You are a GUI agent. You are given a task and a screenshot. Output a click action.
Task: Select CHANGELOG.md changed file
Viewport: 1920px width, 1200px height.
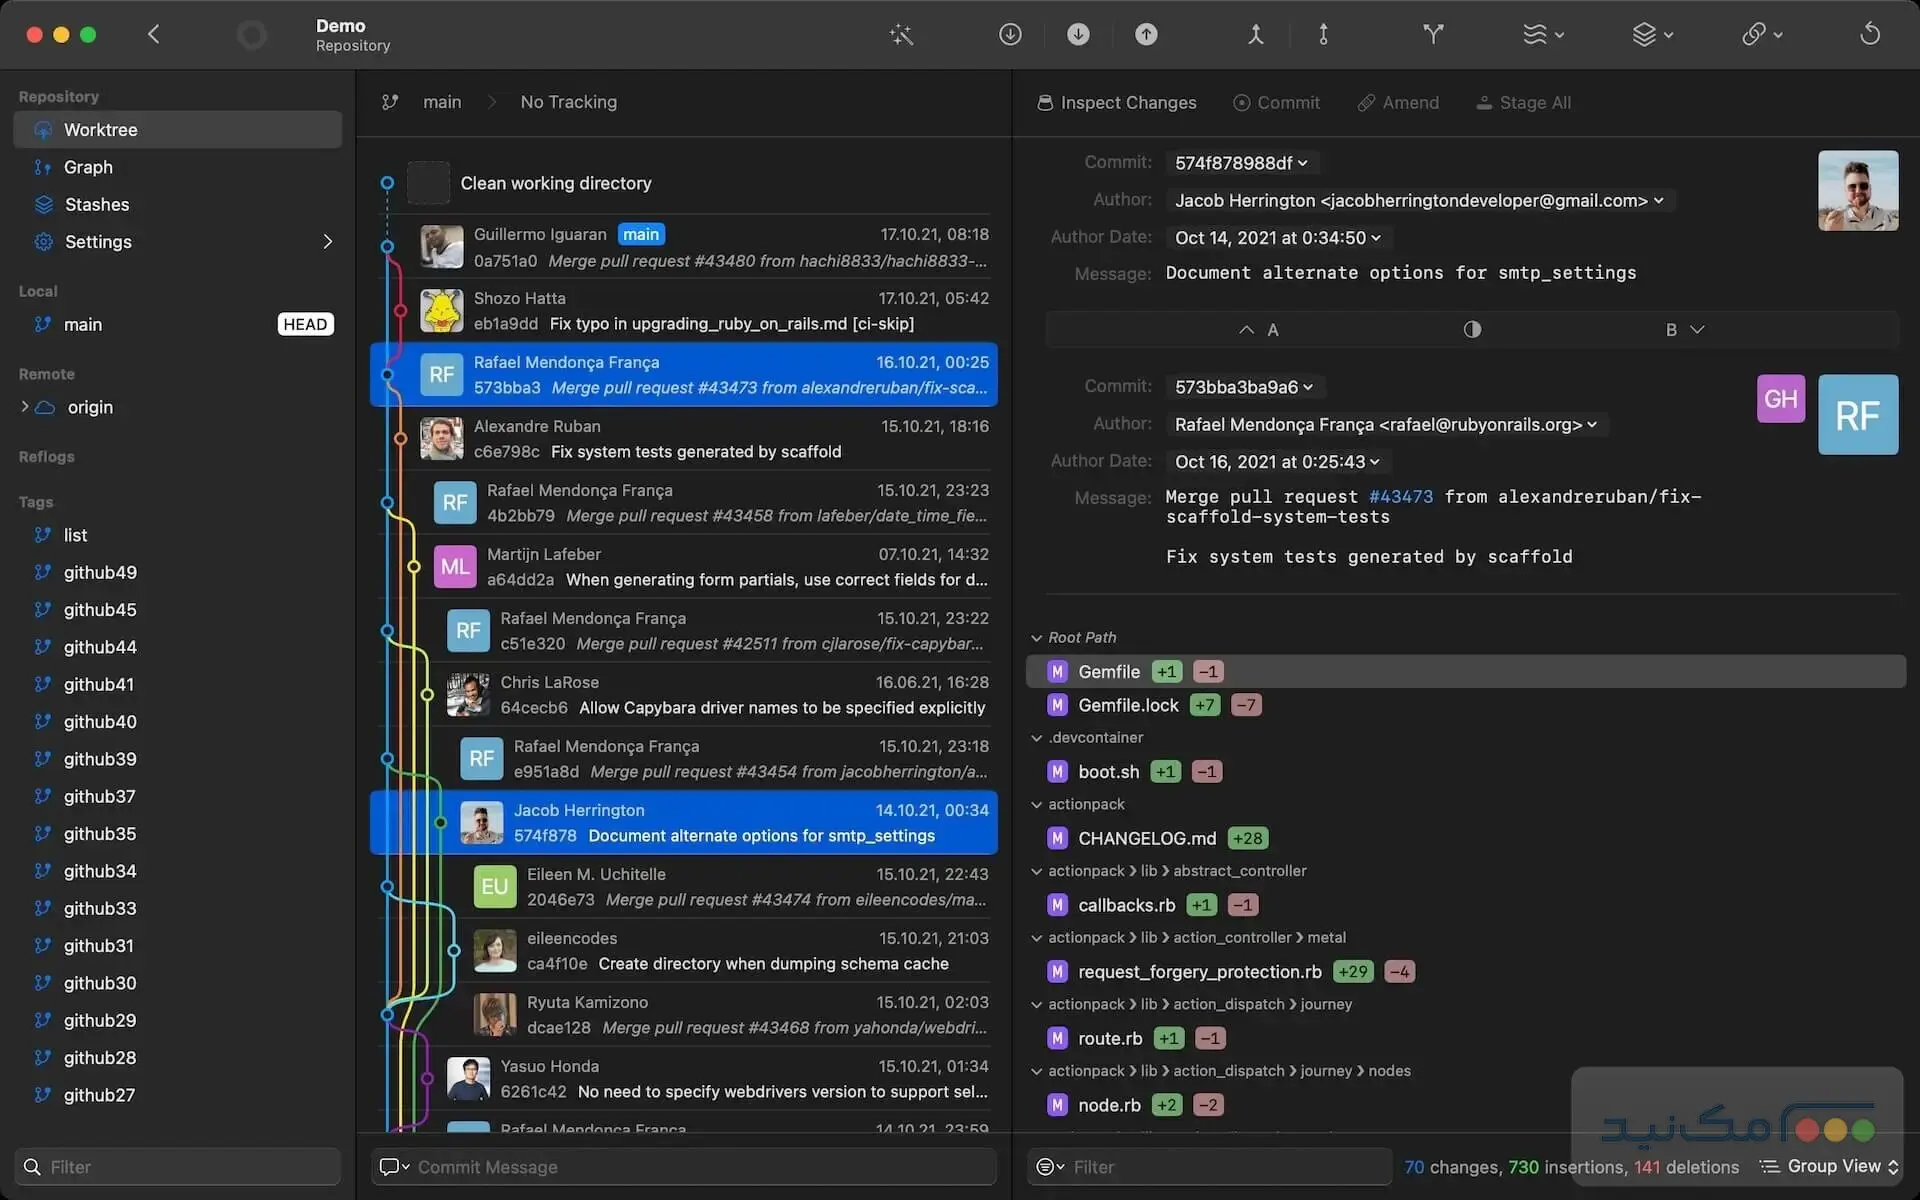point(1466,838)
